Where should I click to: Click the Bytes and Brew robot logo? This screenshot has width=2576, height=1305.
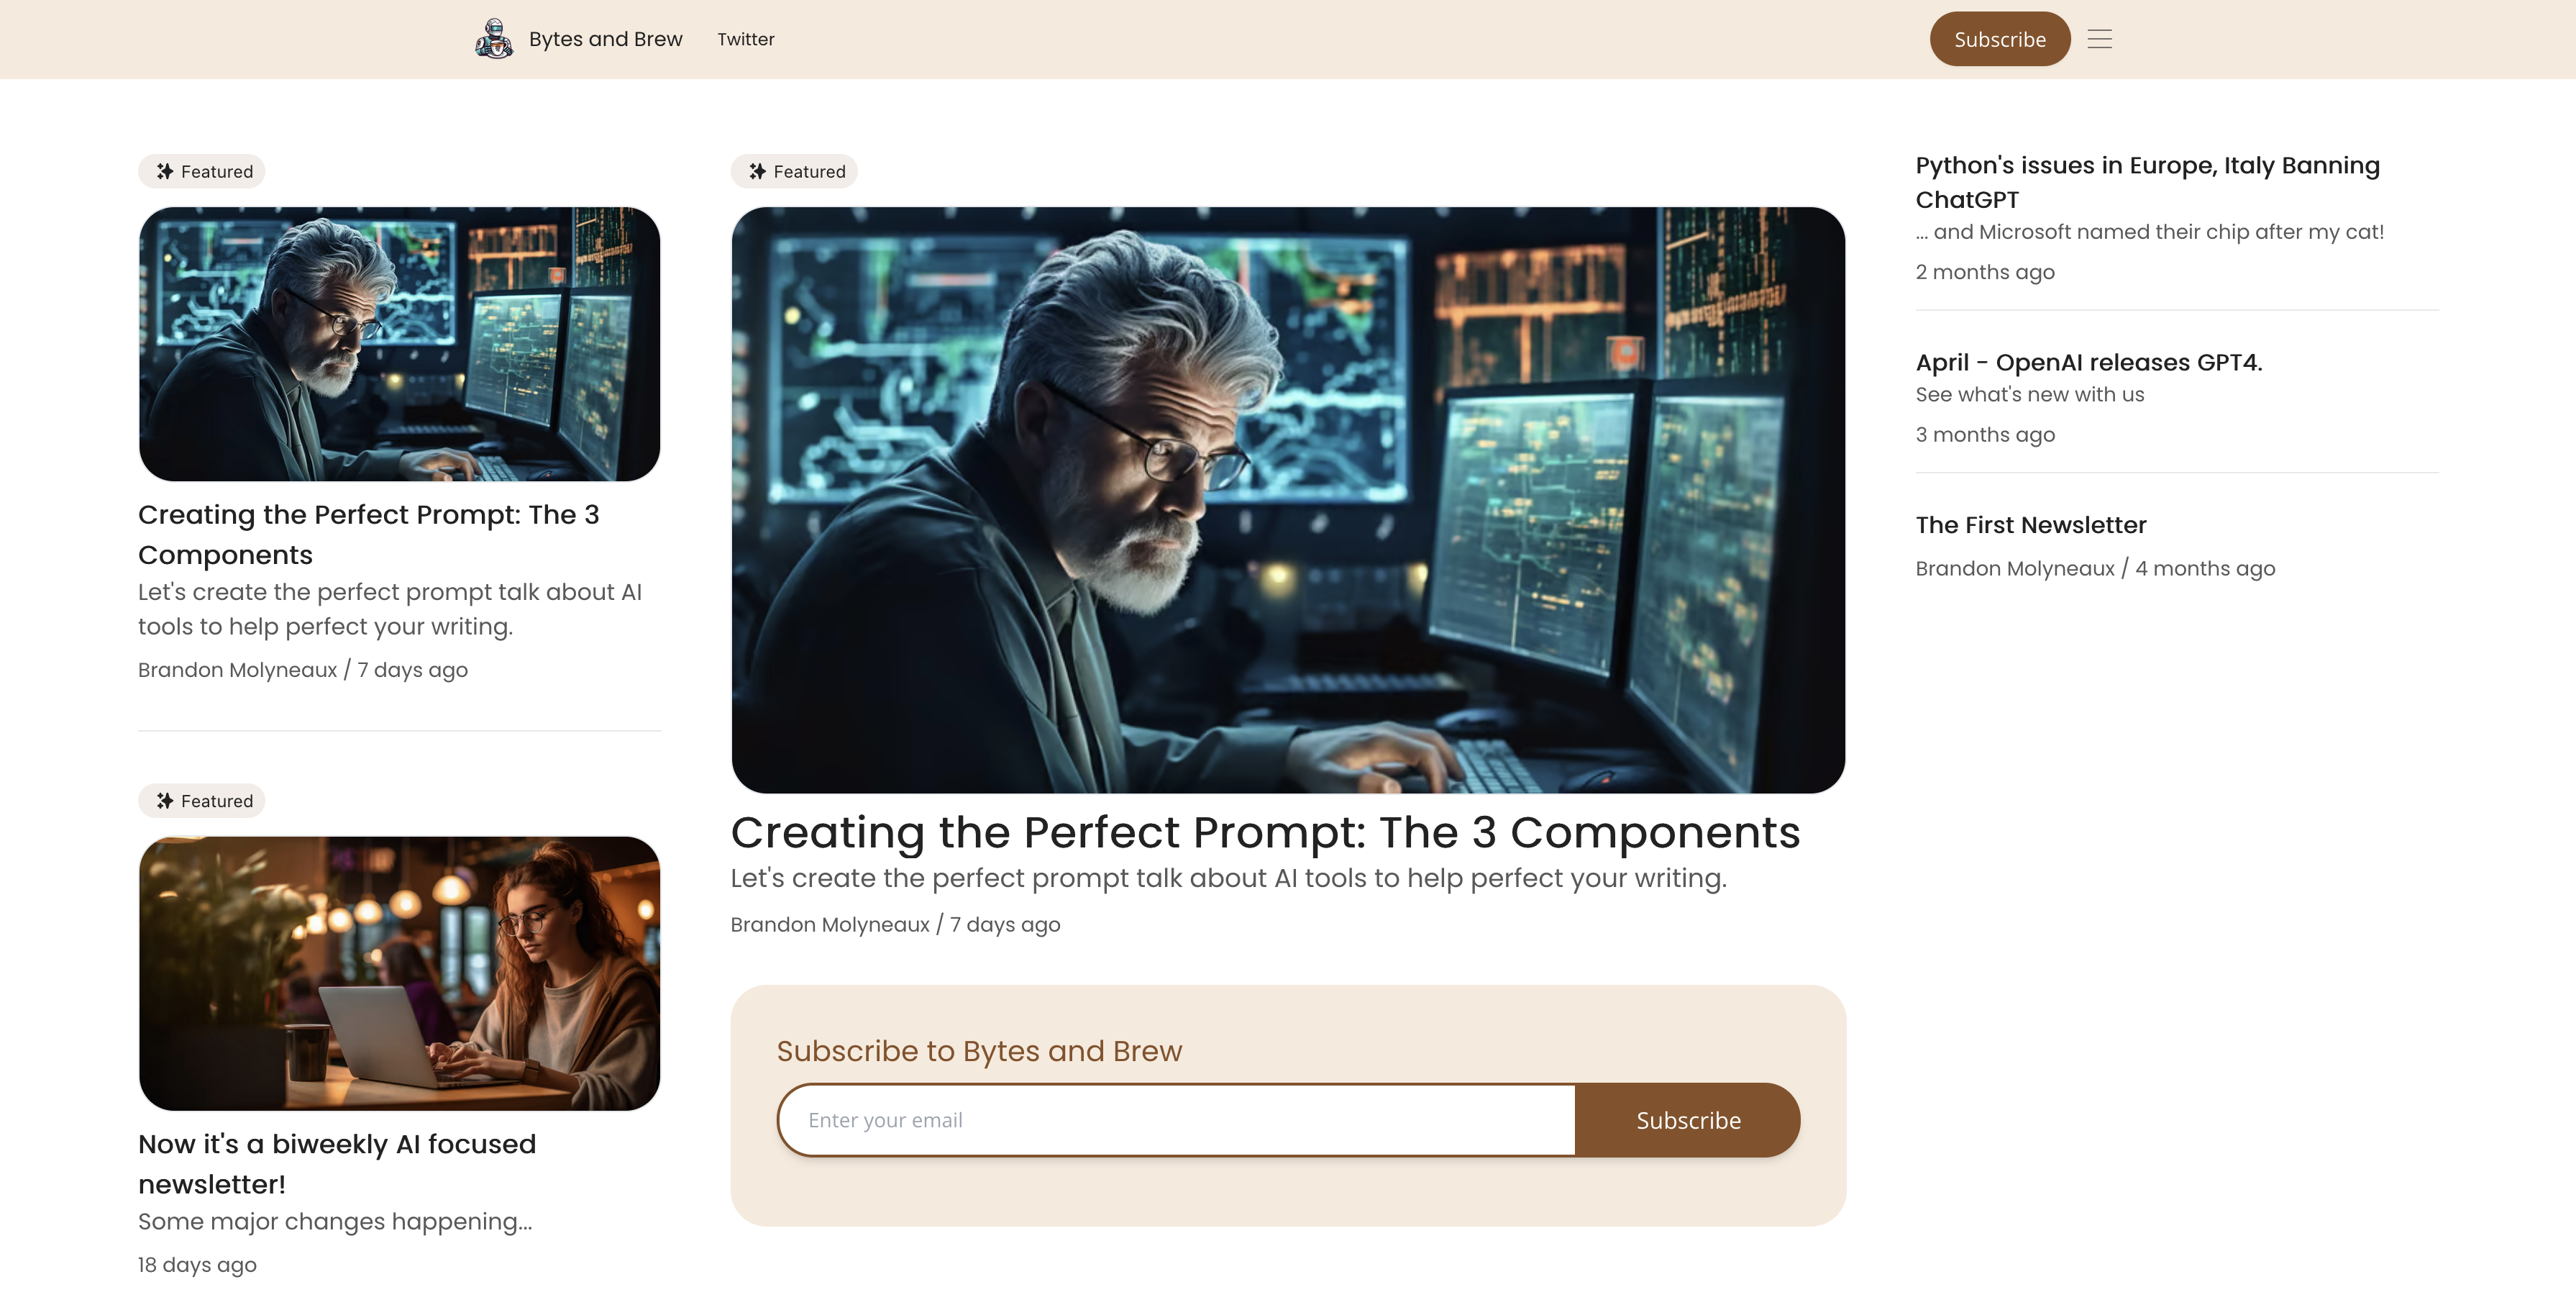click(494, 39)
